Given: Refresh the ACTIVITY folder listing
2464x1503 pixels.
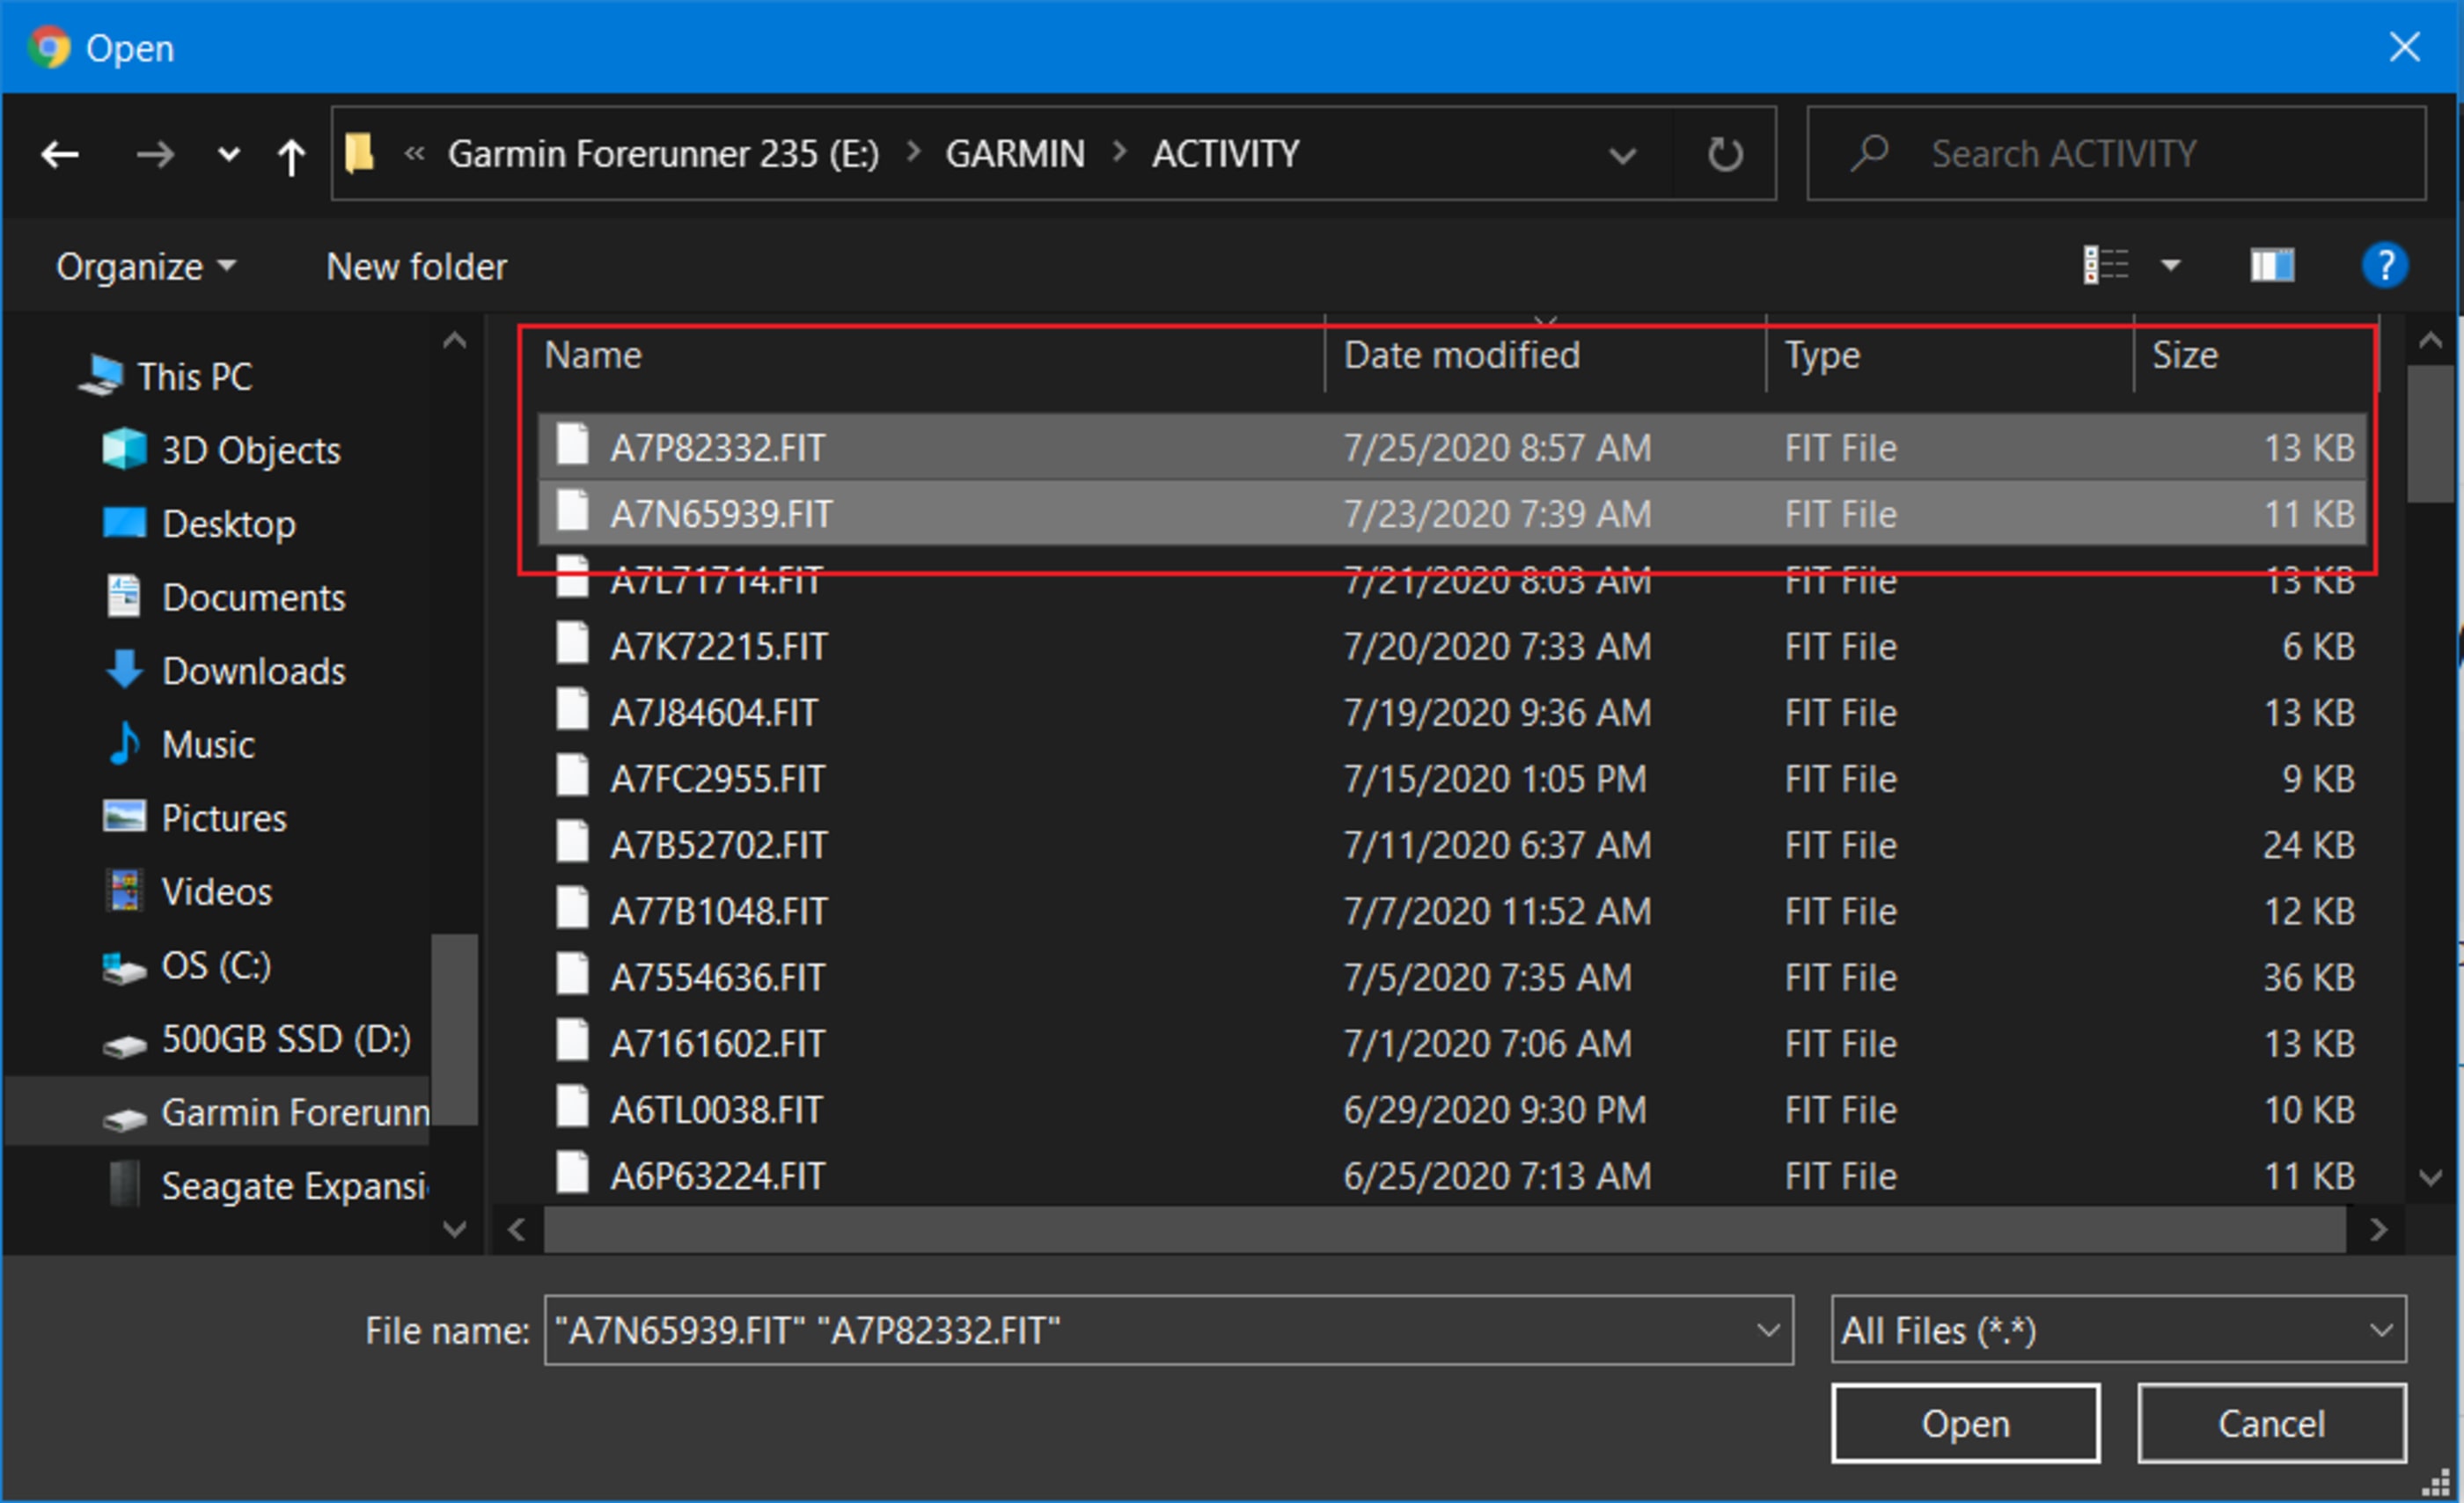Looking at the screenshot, I should (x=1724, y=154).
